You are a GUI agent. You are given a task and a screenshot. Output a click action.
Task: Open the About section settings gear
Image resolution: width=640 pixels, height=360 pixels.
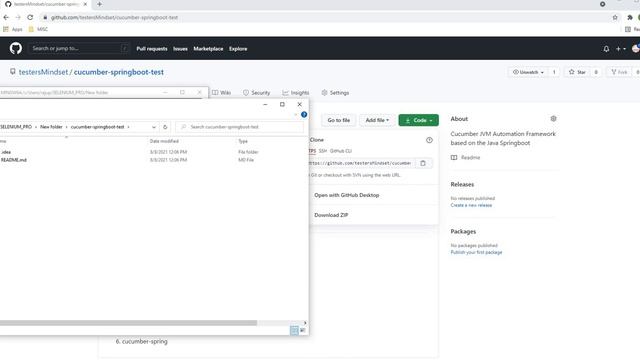(553, 119)
